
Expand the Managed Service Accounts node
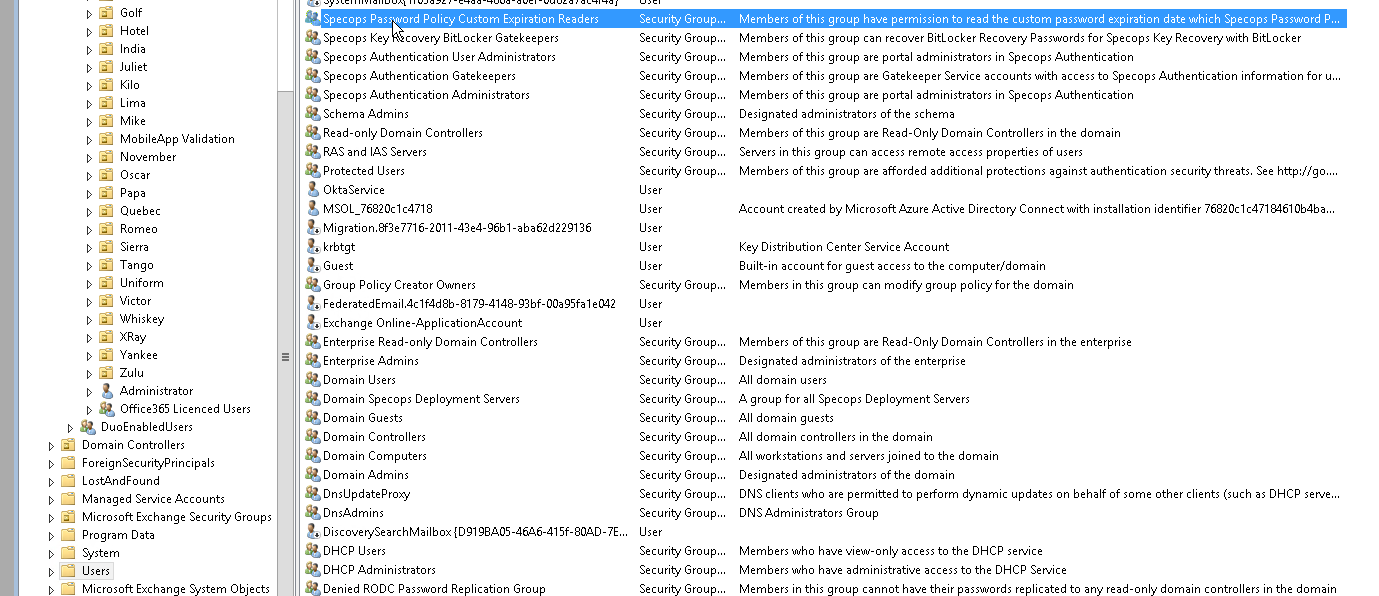[51, 500]
